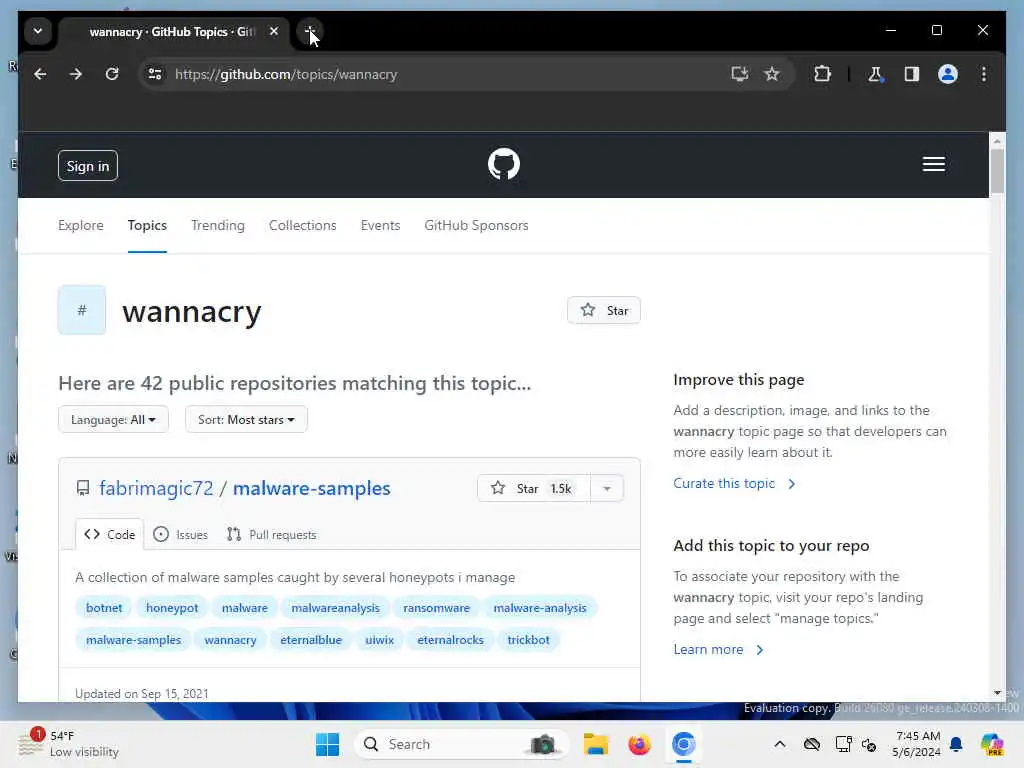
Task: Select the trickbot topic tag
Action: click(528, 640)
